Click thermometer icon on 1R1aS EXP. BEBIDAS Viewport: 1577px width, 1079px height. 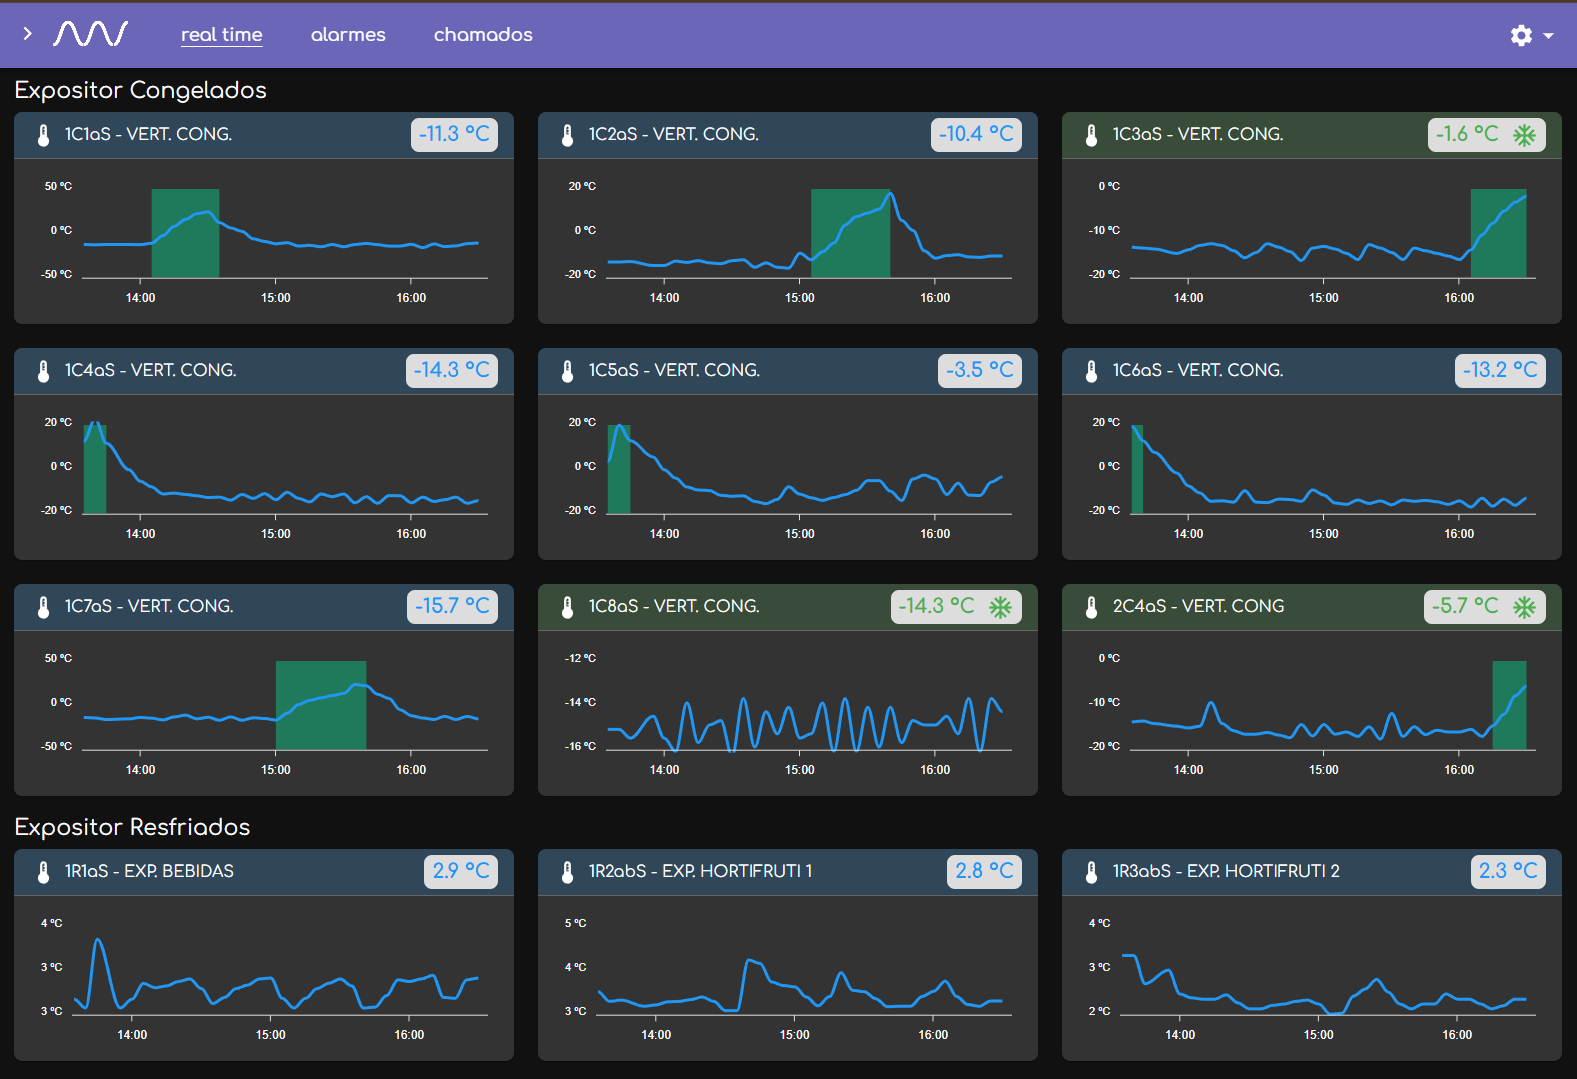click(x=44, y=872)
